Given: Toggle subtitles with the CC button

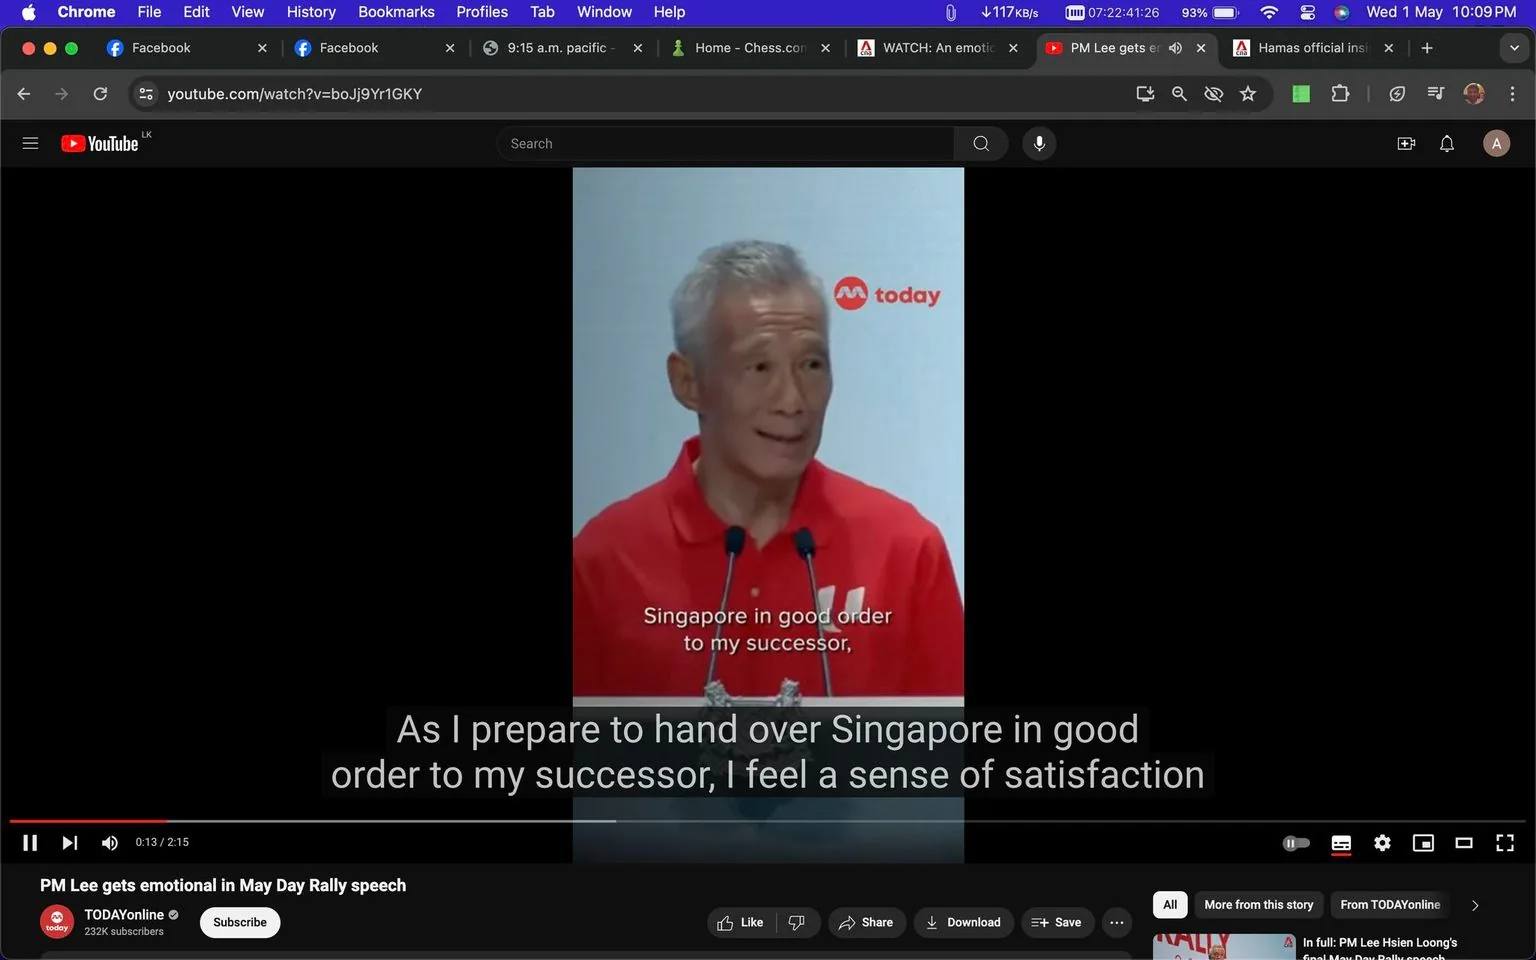Looking at the screenshot, I should coord(1341,843).
